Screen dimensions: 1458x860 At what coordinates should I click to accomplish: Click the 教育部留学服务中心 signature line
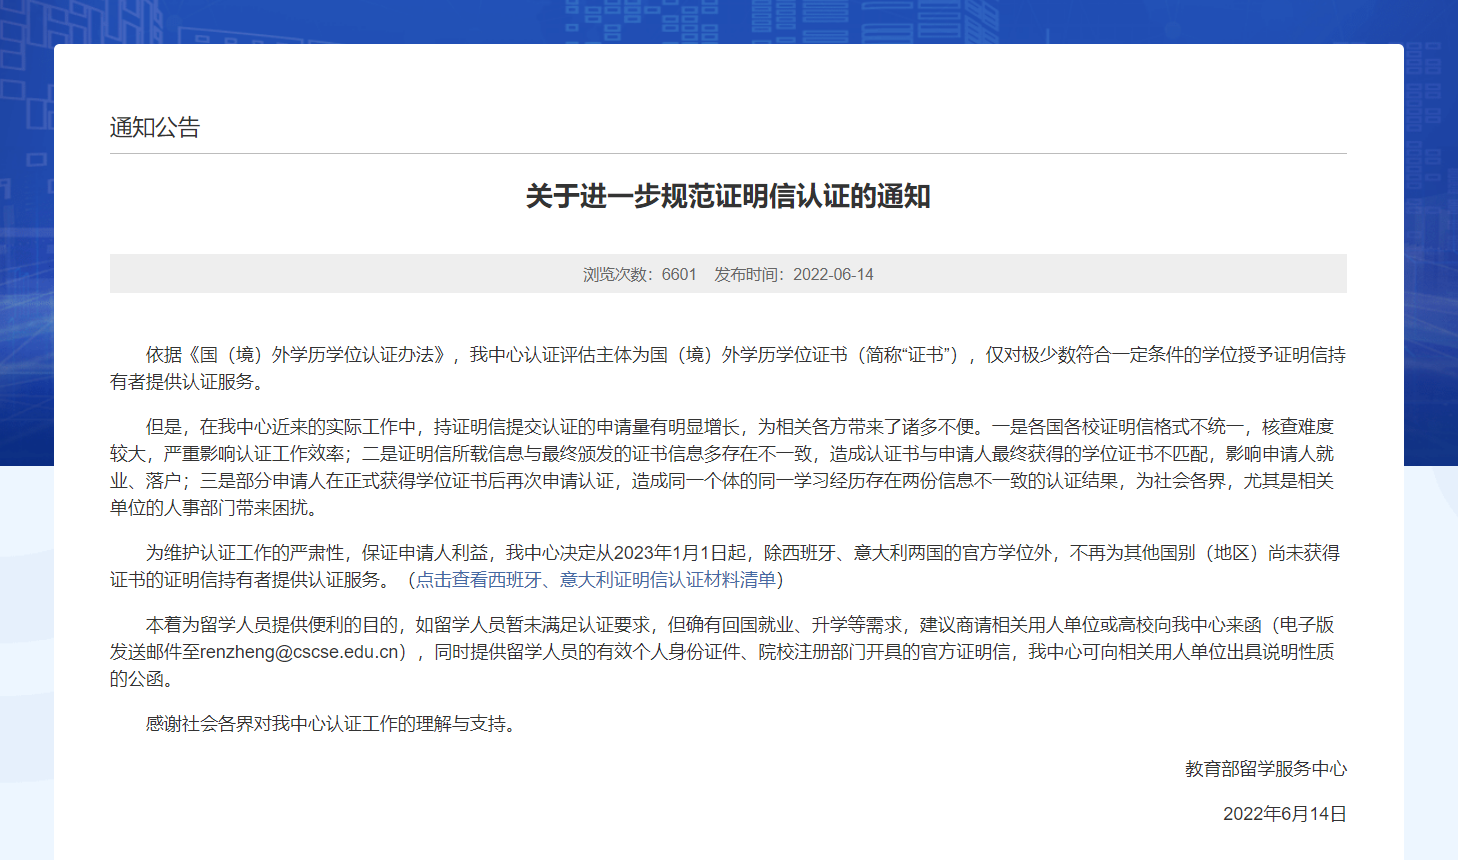point(1265,769)
